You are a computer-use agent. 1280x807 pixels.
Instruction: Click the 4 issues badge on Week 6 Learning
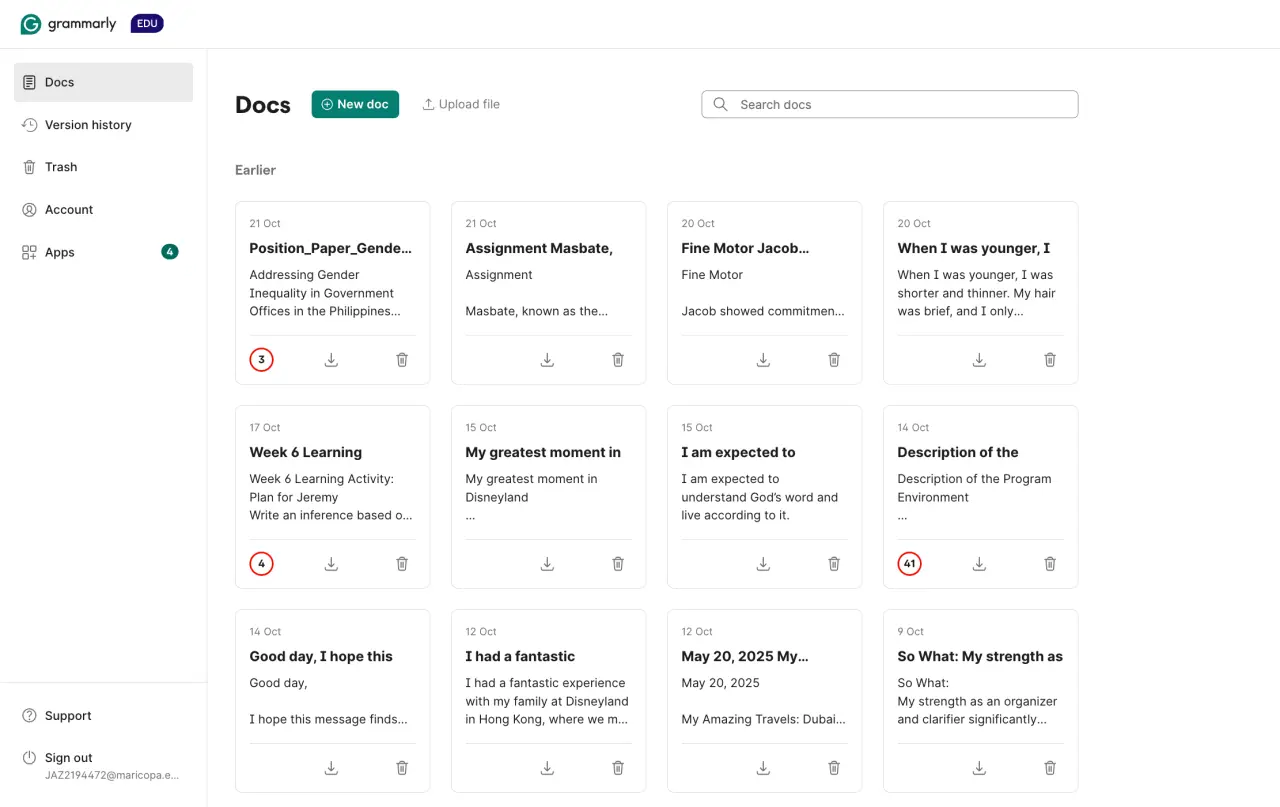click(x=261, y=564)
